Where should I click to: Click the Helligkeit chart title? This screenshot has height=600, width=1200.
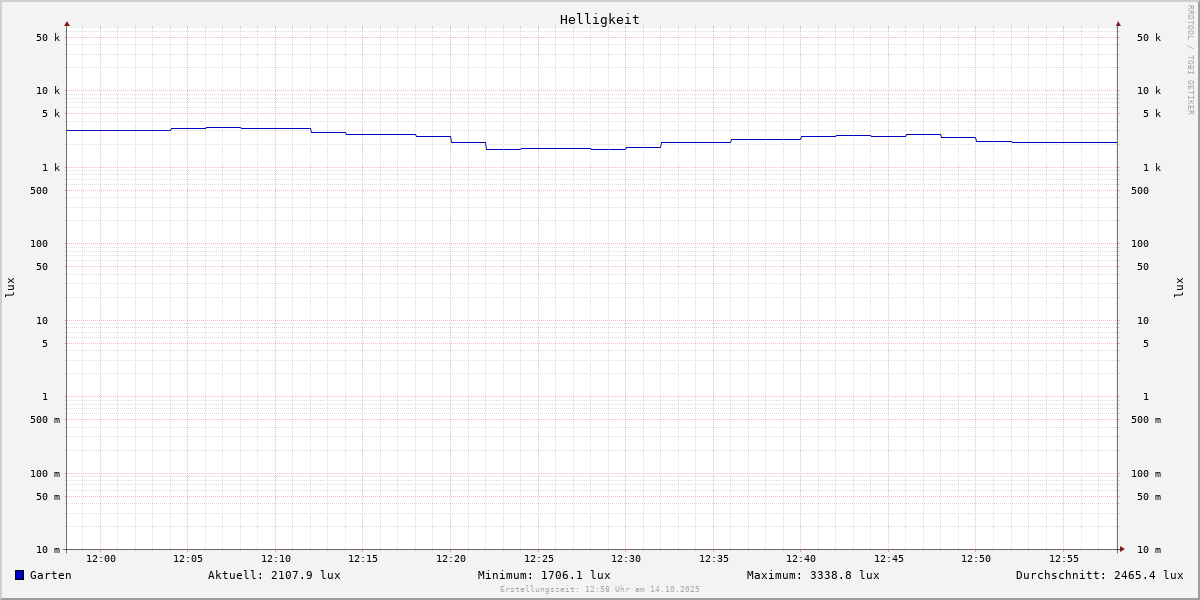(x=599, y=19)
